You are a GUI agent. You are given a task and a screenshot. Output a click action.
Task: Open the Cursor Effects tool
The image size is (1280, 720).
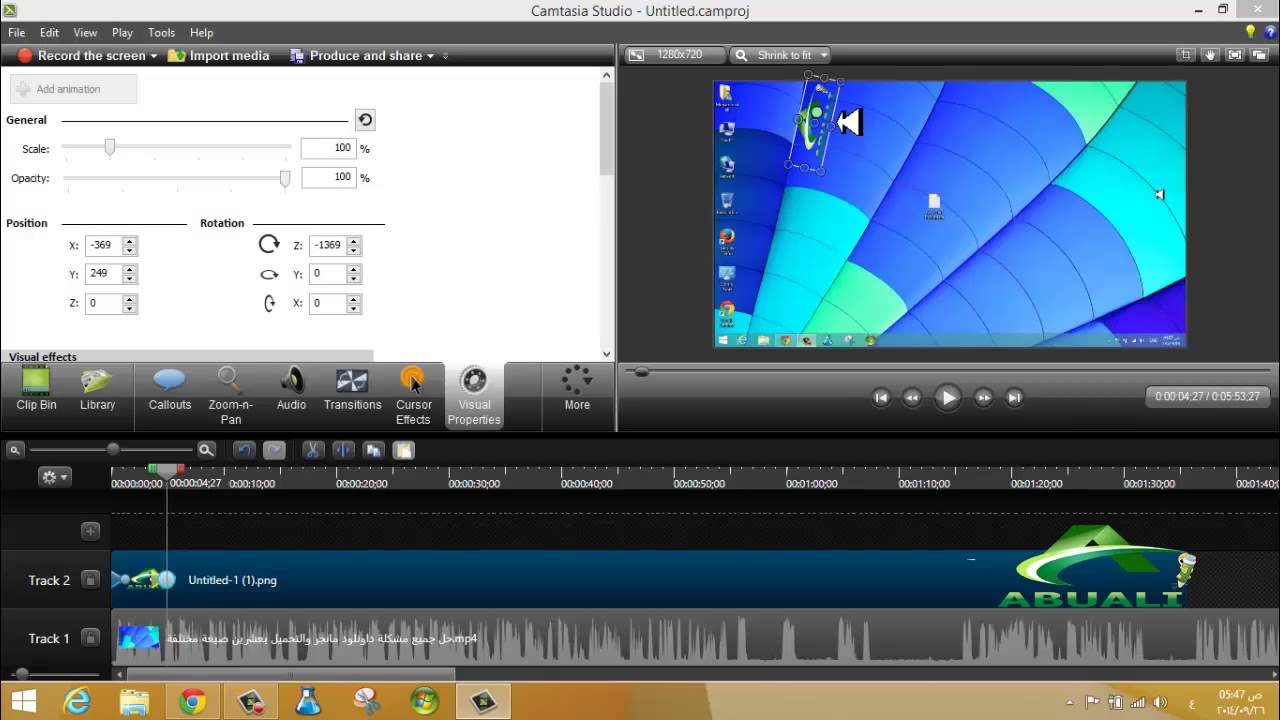[x=413, y=396]
